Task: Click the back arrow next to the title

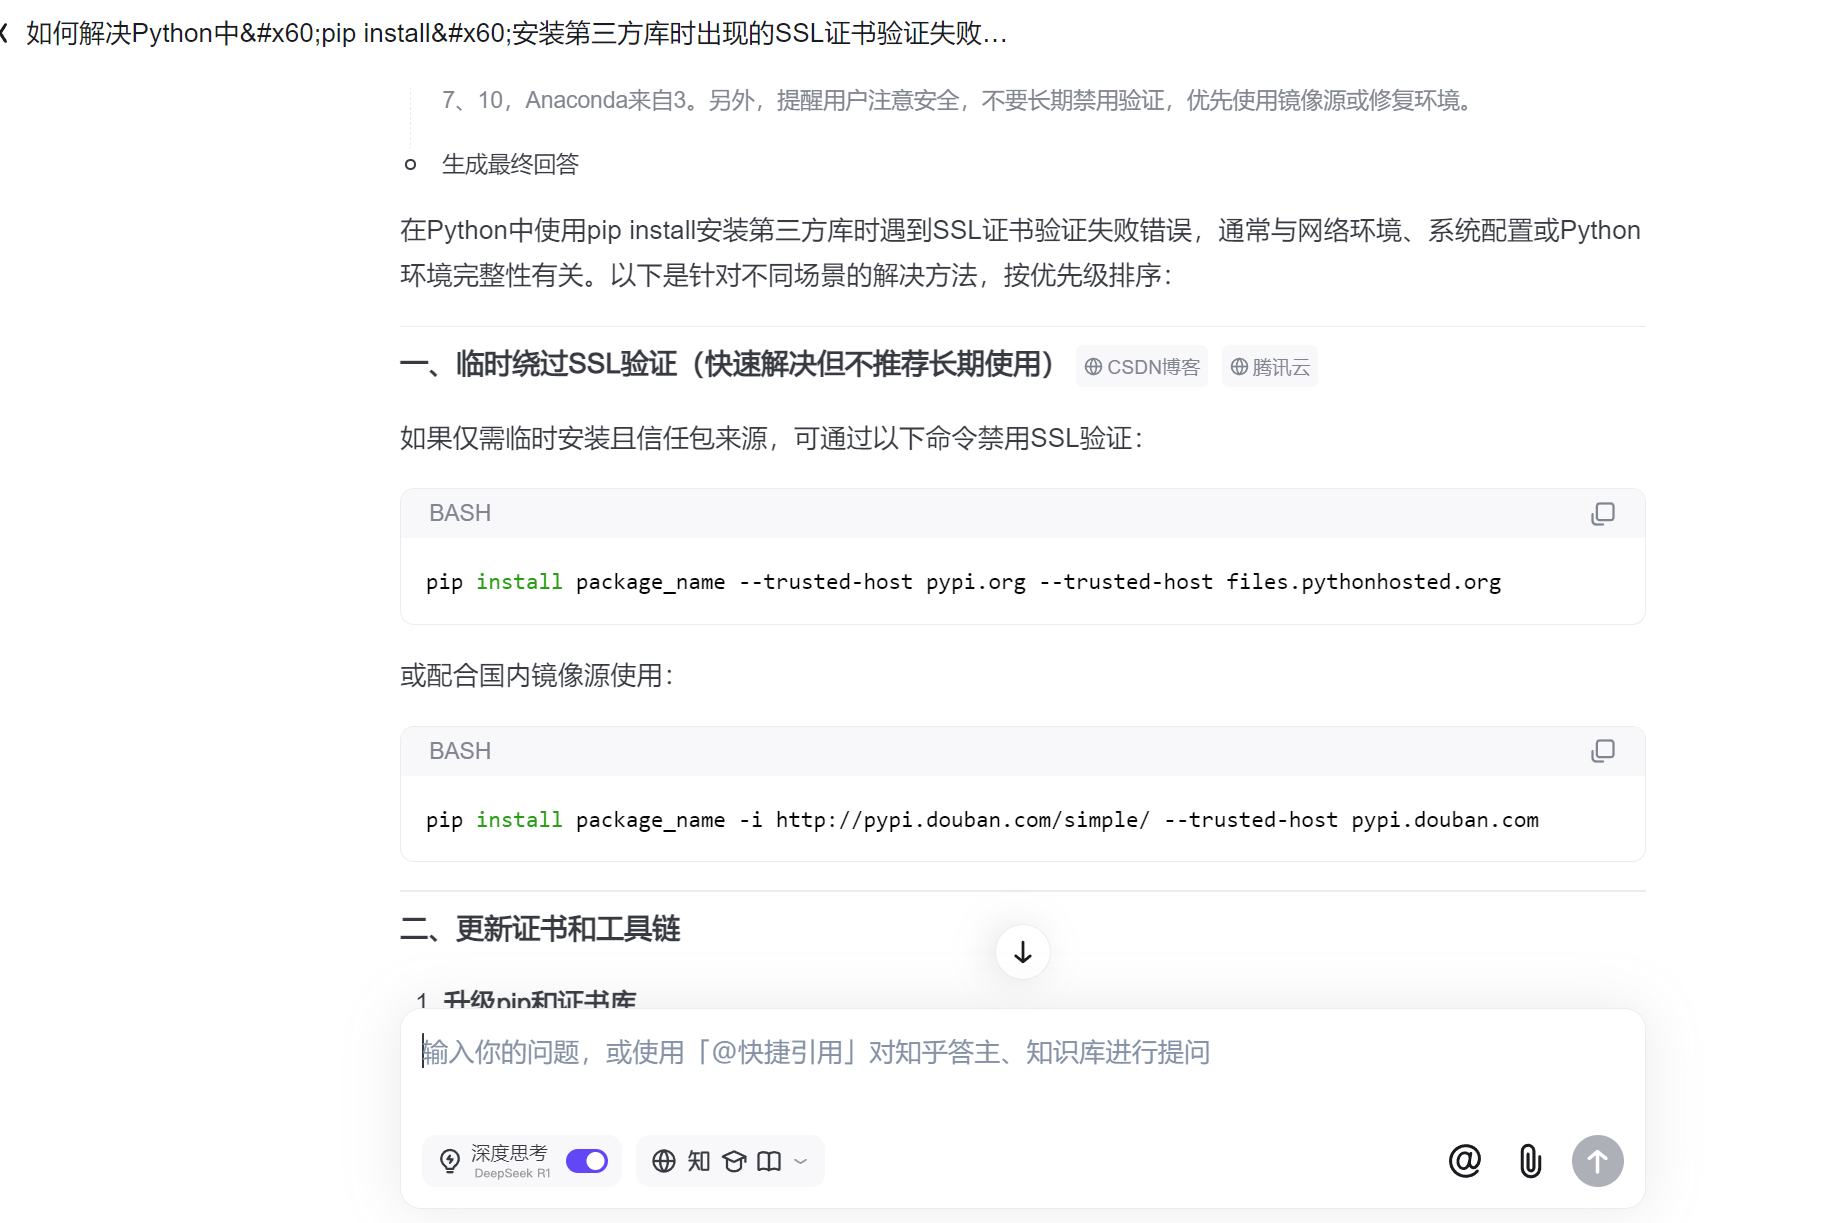Action: tap(5, 33)
